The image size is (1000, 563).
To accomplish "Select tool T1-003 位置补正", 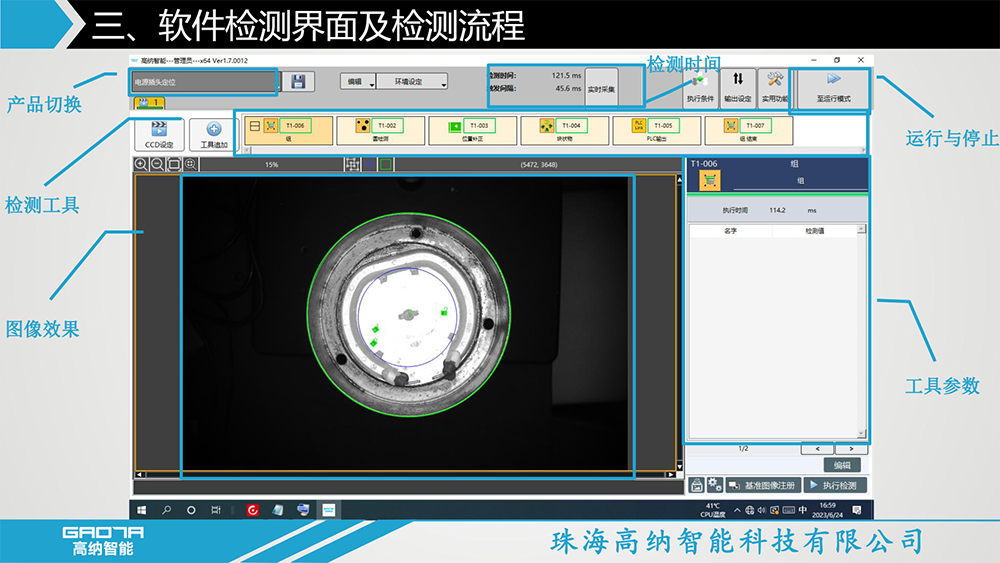I will [x=473, y=130].
